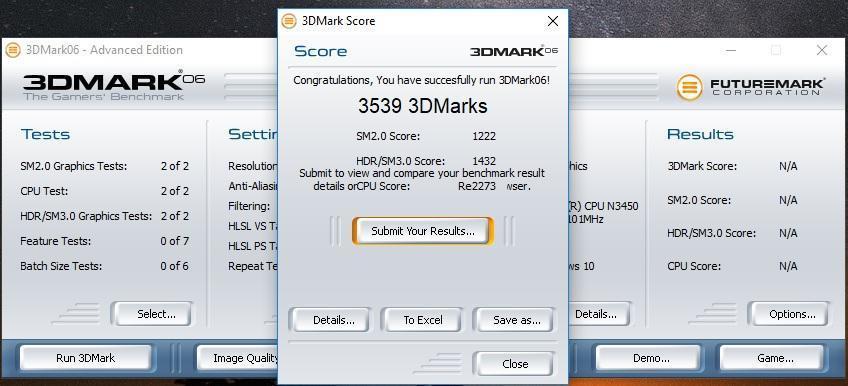Open Details in the 3DMark Score dialog
The image size is (848, 386).
329,320
